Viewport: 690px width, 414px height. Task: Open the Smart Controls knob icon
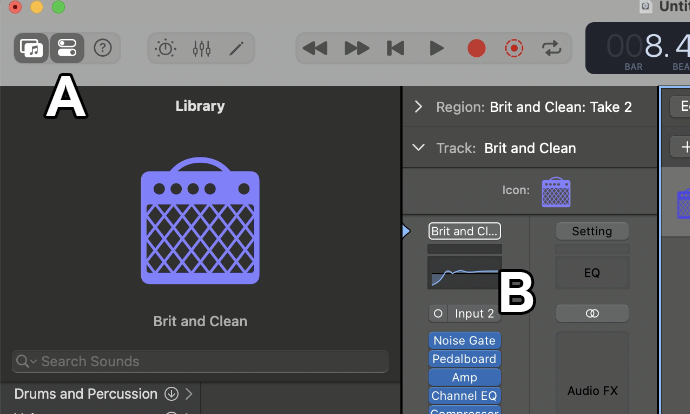(x=166, y=48)
